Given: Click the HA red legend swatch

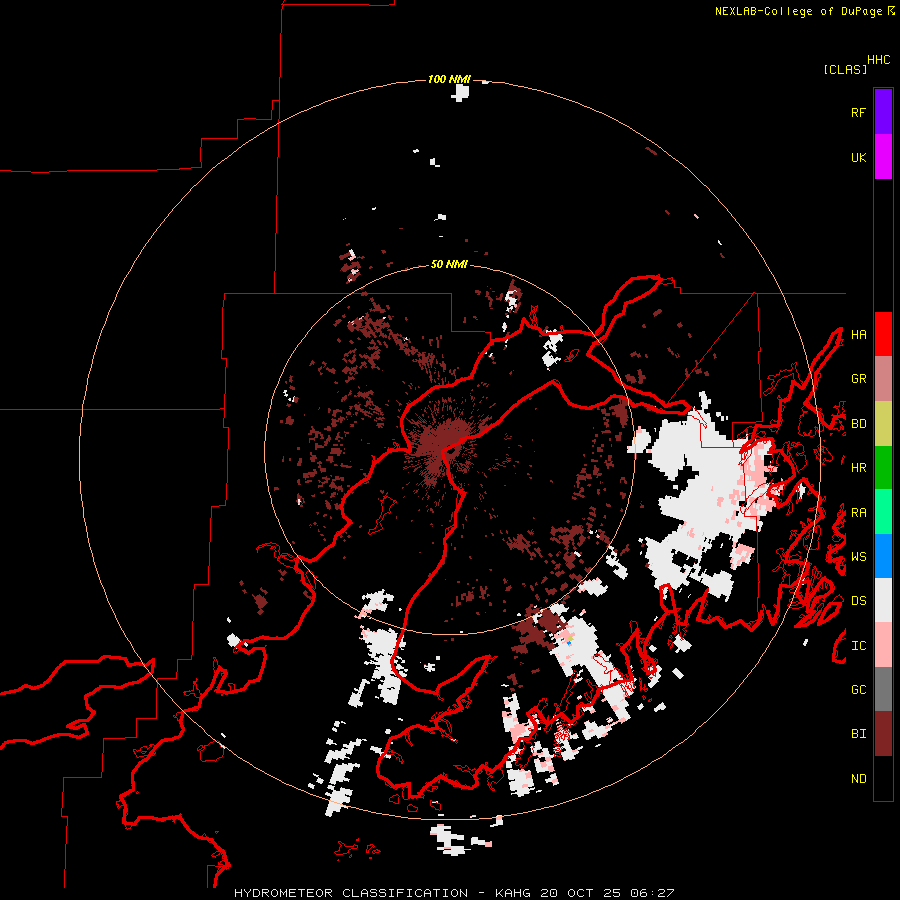Looking at the screenshot, I should 883,334.
